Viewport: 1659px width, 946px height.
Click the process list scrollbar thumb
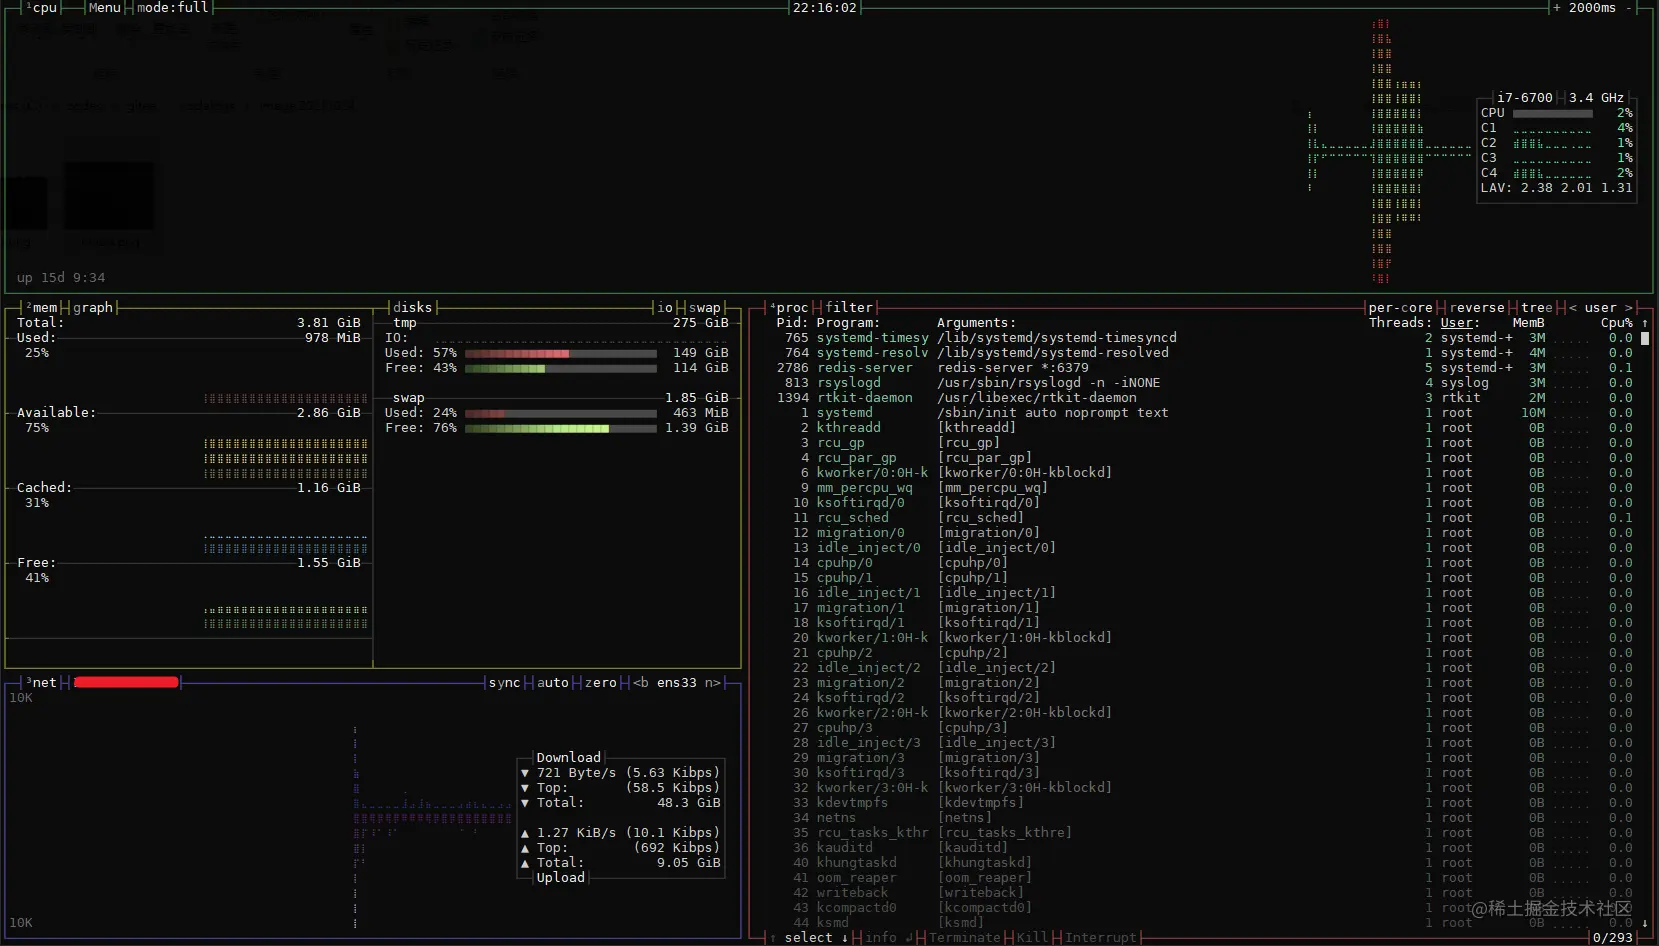point(1645,338)
